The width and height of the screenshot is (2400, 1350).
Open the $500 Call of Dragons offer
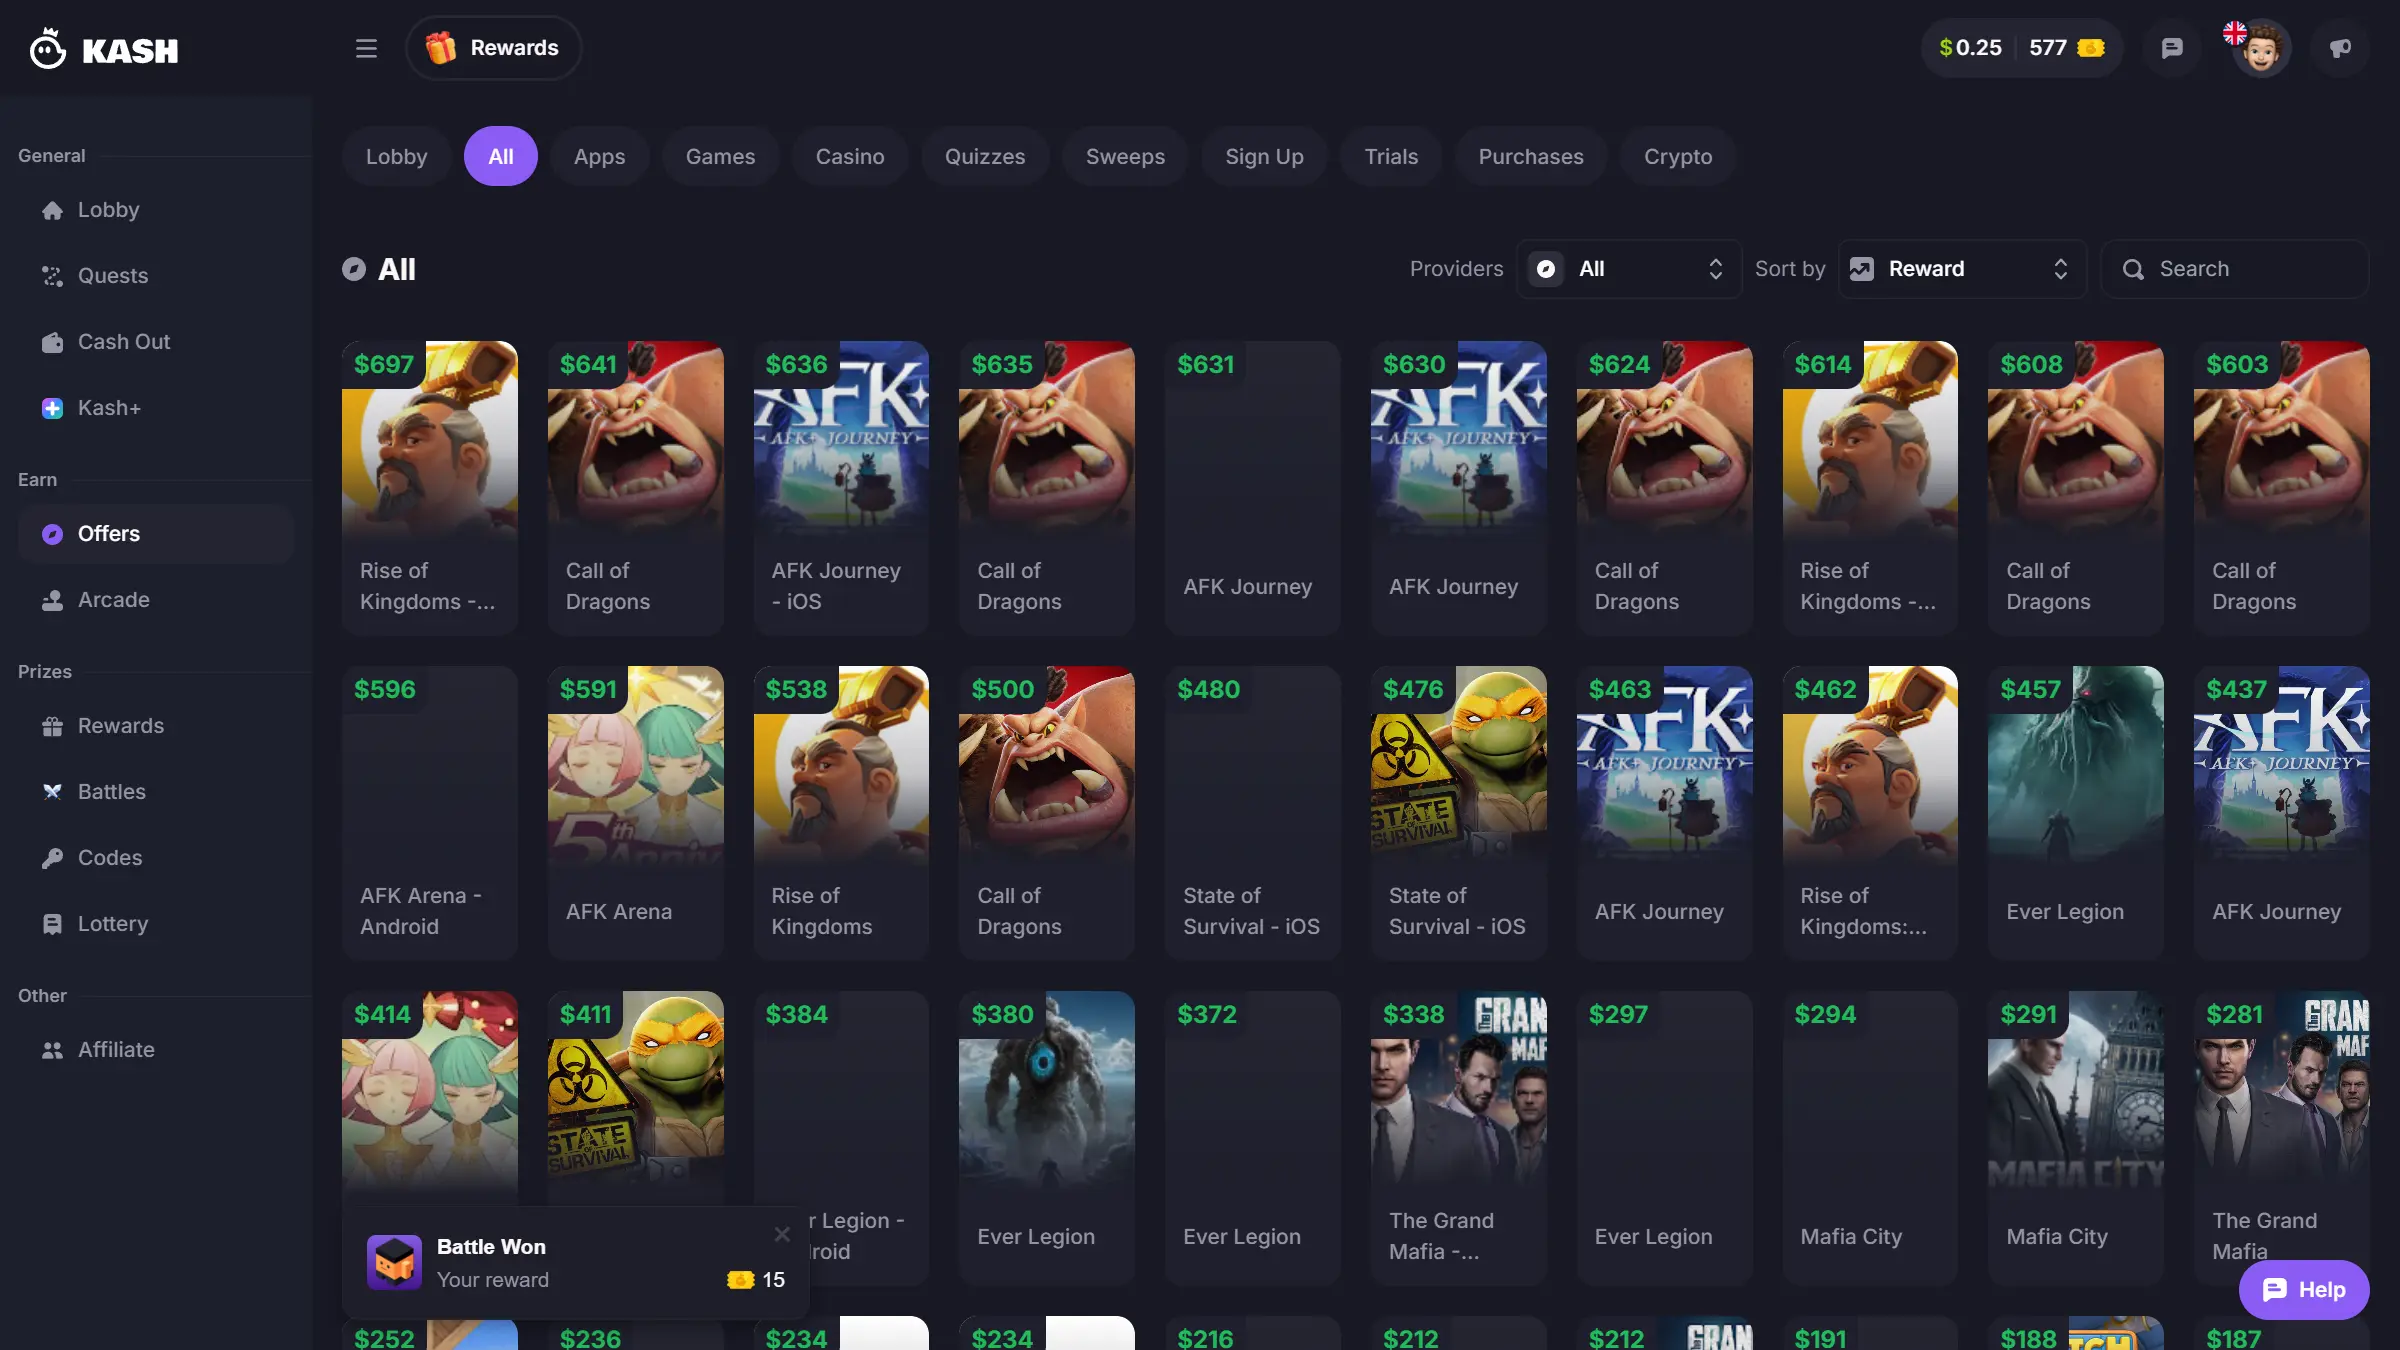(x=1047, y=813)
